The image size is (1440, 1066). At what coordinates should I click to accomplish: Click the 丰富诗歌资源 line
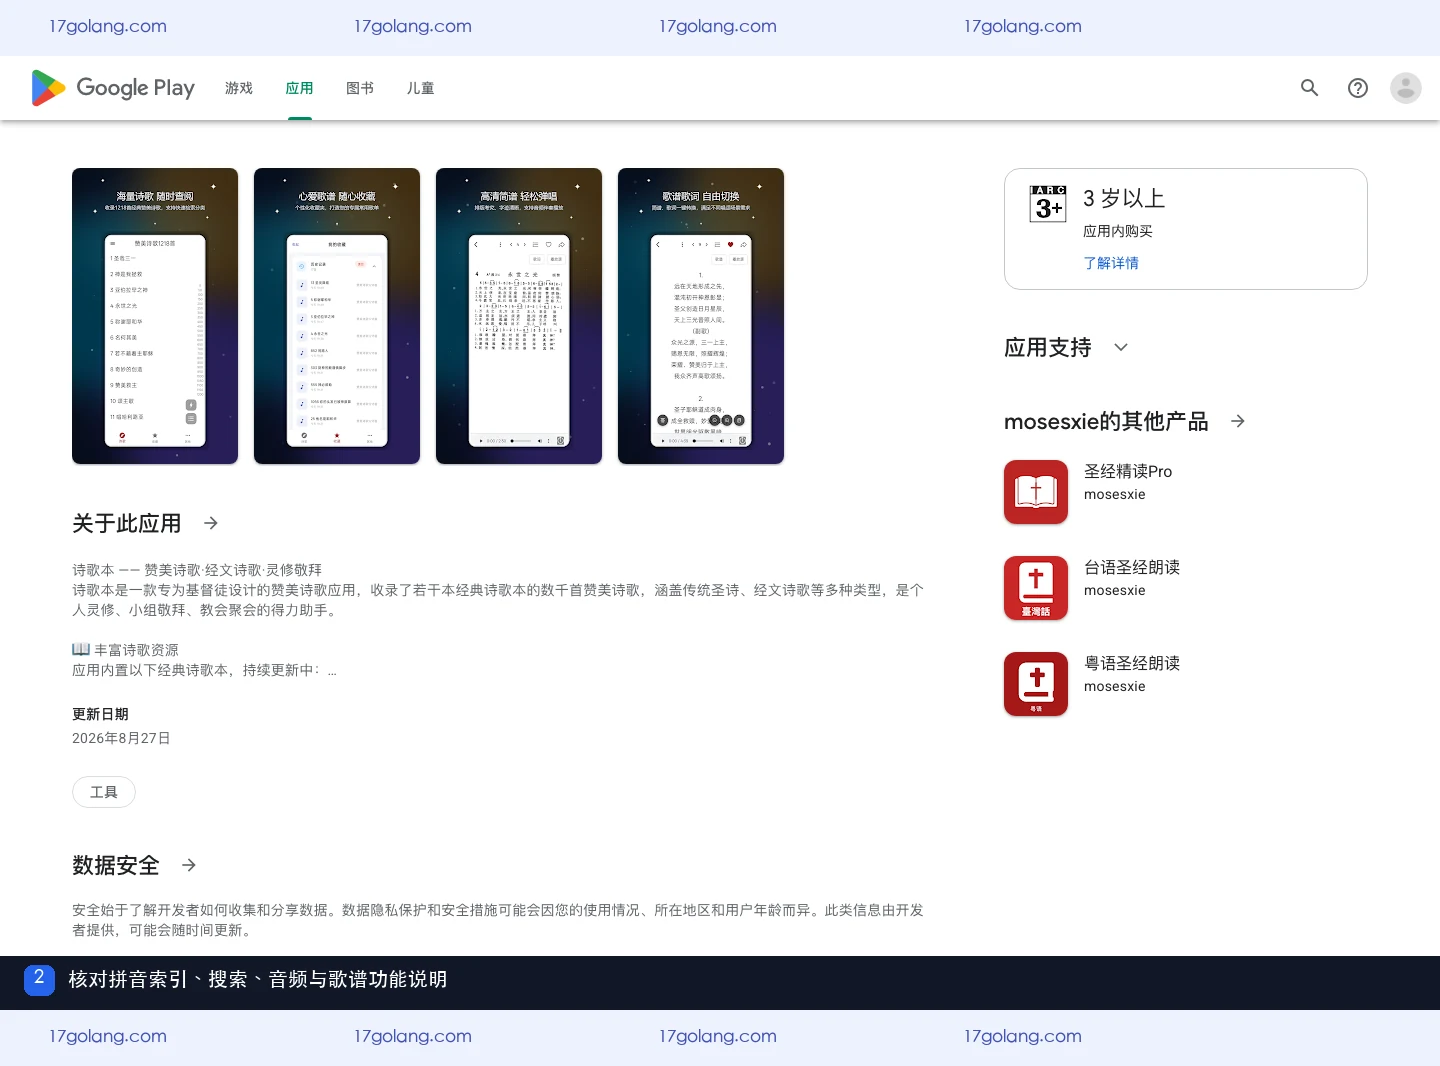tap(125, 650)
